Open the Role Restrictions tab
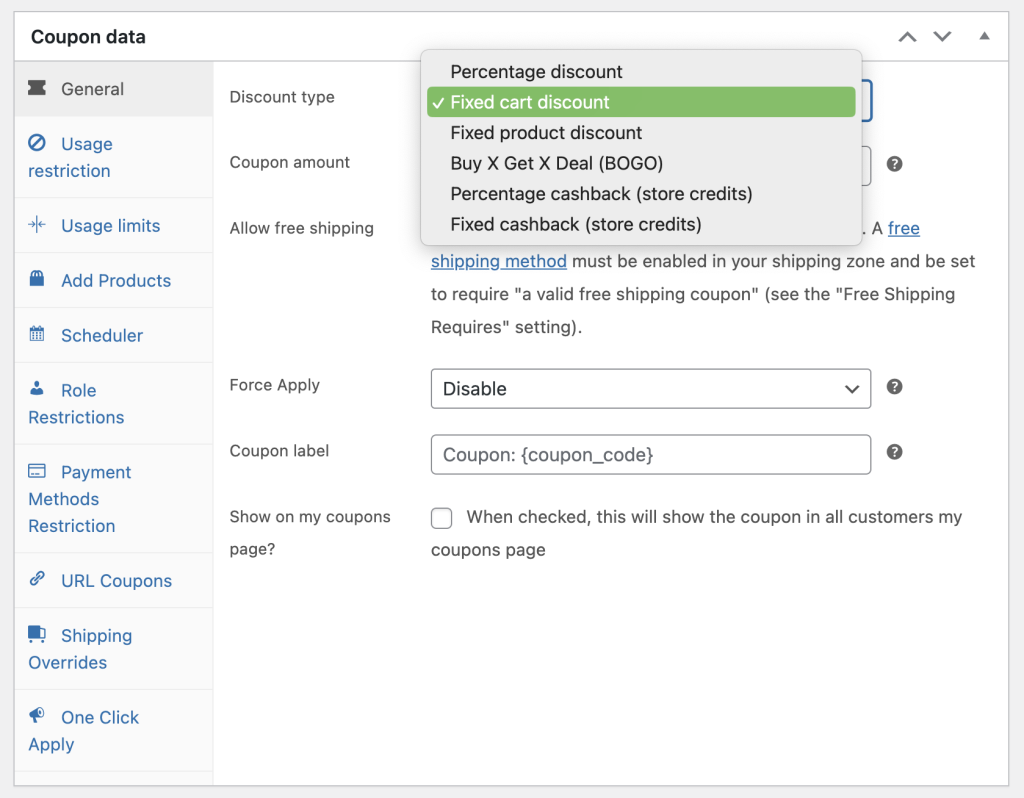Screen dimensions: 1024x798 point(114,404)
